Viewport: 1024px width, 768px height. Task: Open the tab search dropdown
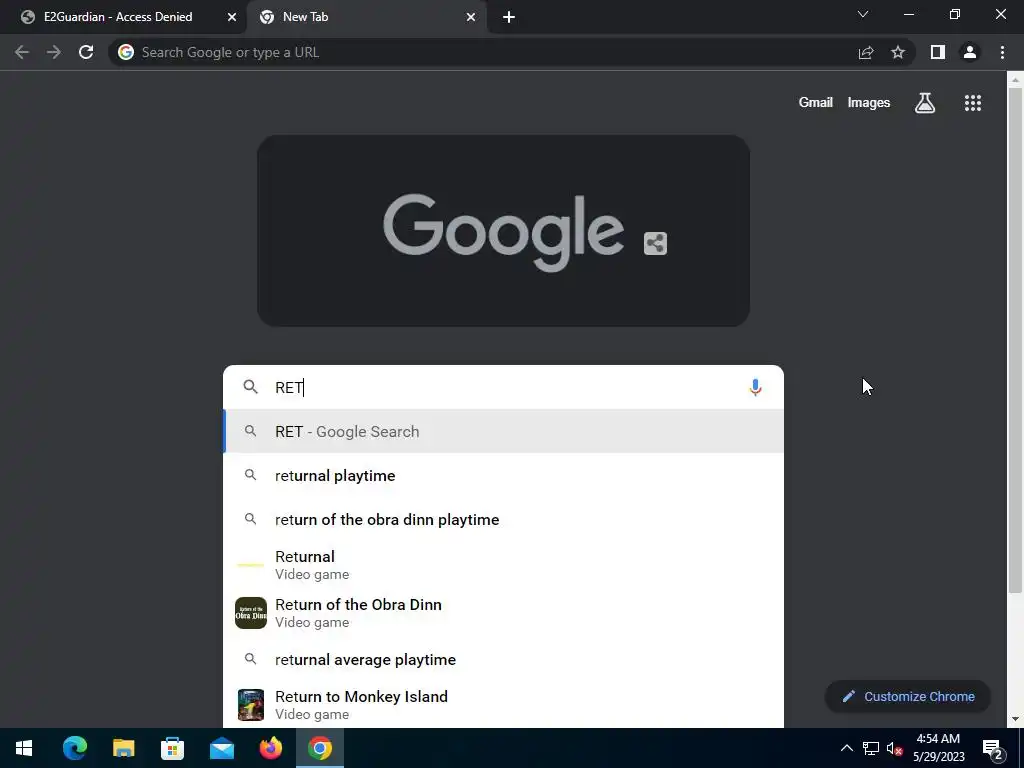pos(863,14)
